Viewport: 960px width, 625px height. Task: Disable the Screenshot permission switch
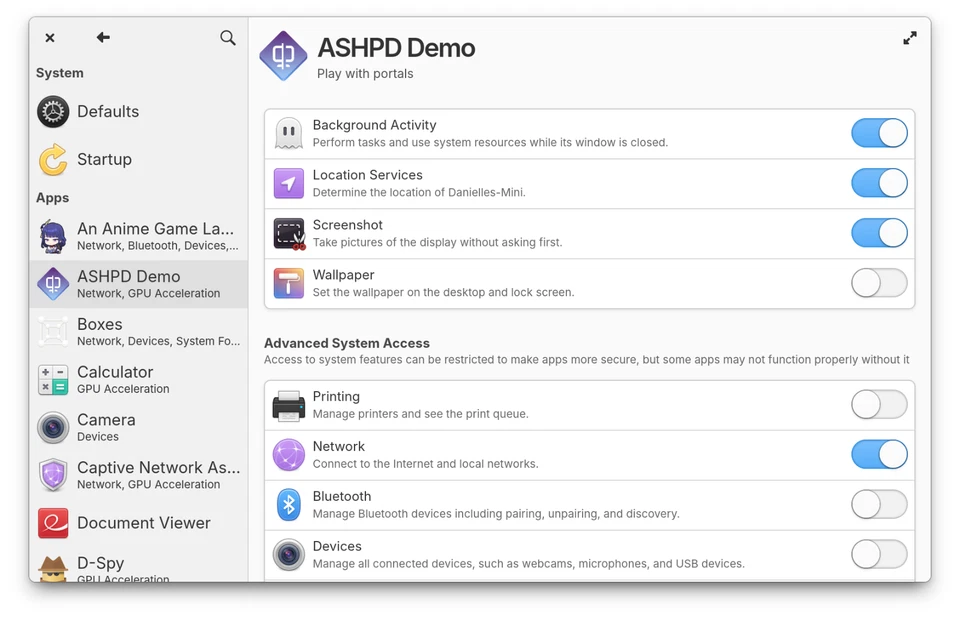[879, 233]
